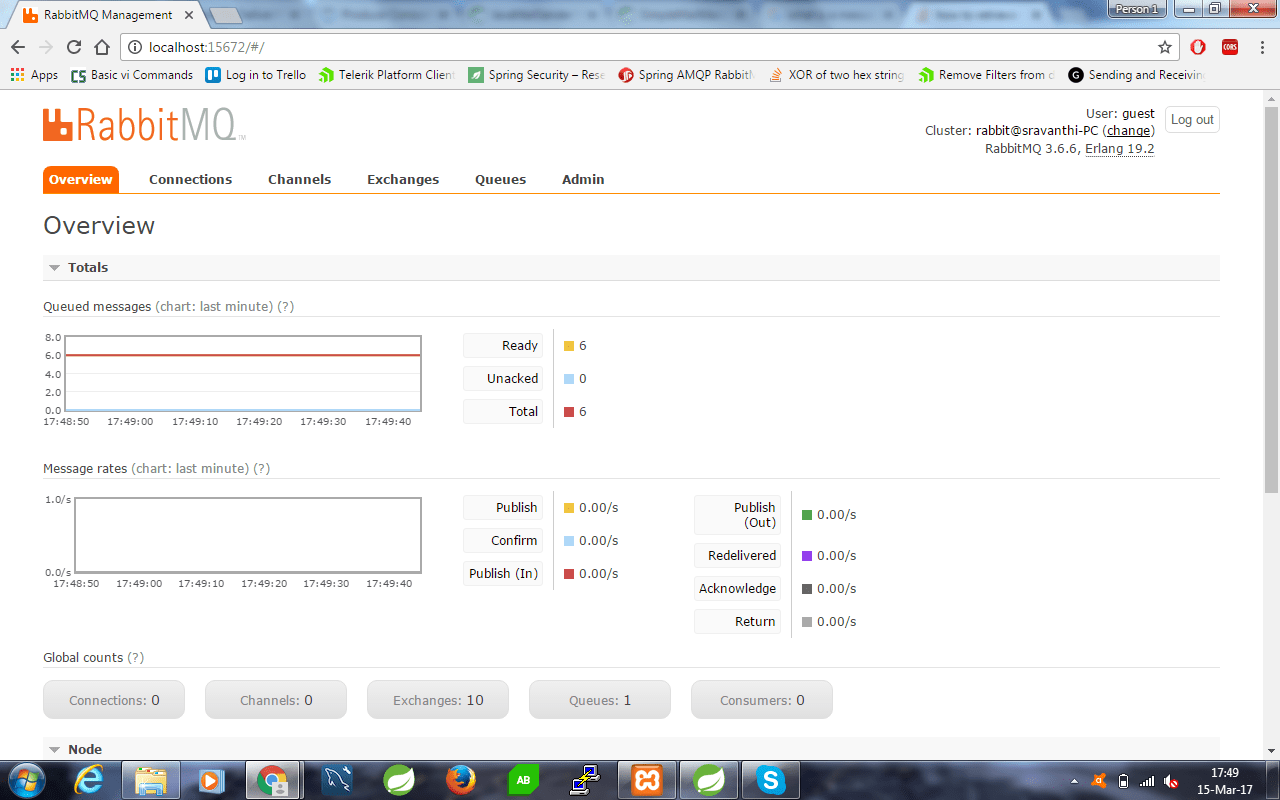
Task: Open the browser home page icon
Action: point(101,47)
